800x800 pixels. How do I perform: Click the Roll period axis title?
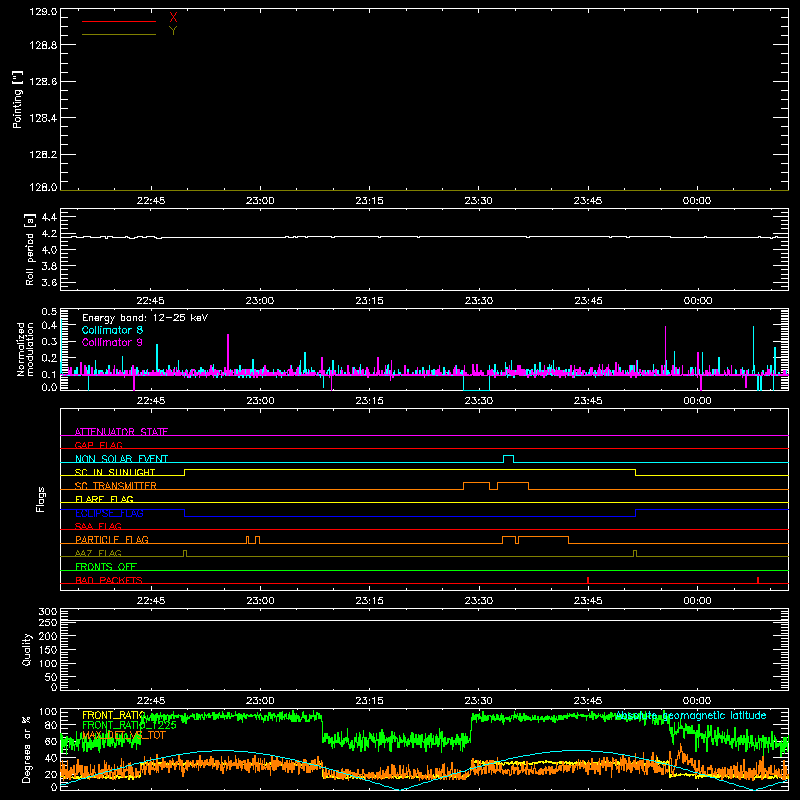coord(30,249)
